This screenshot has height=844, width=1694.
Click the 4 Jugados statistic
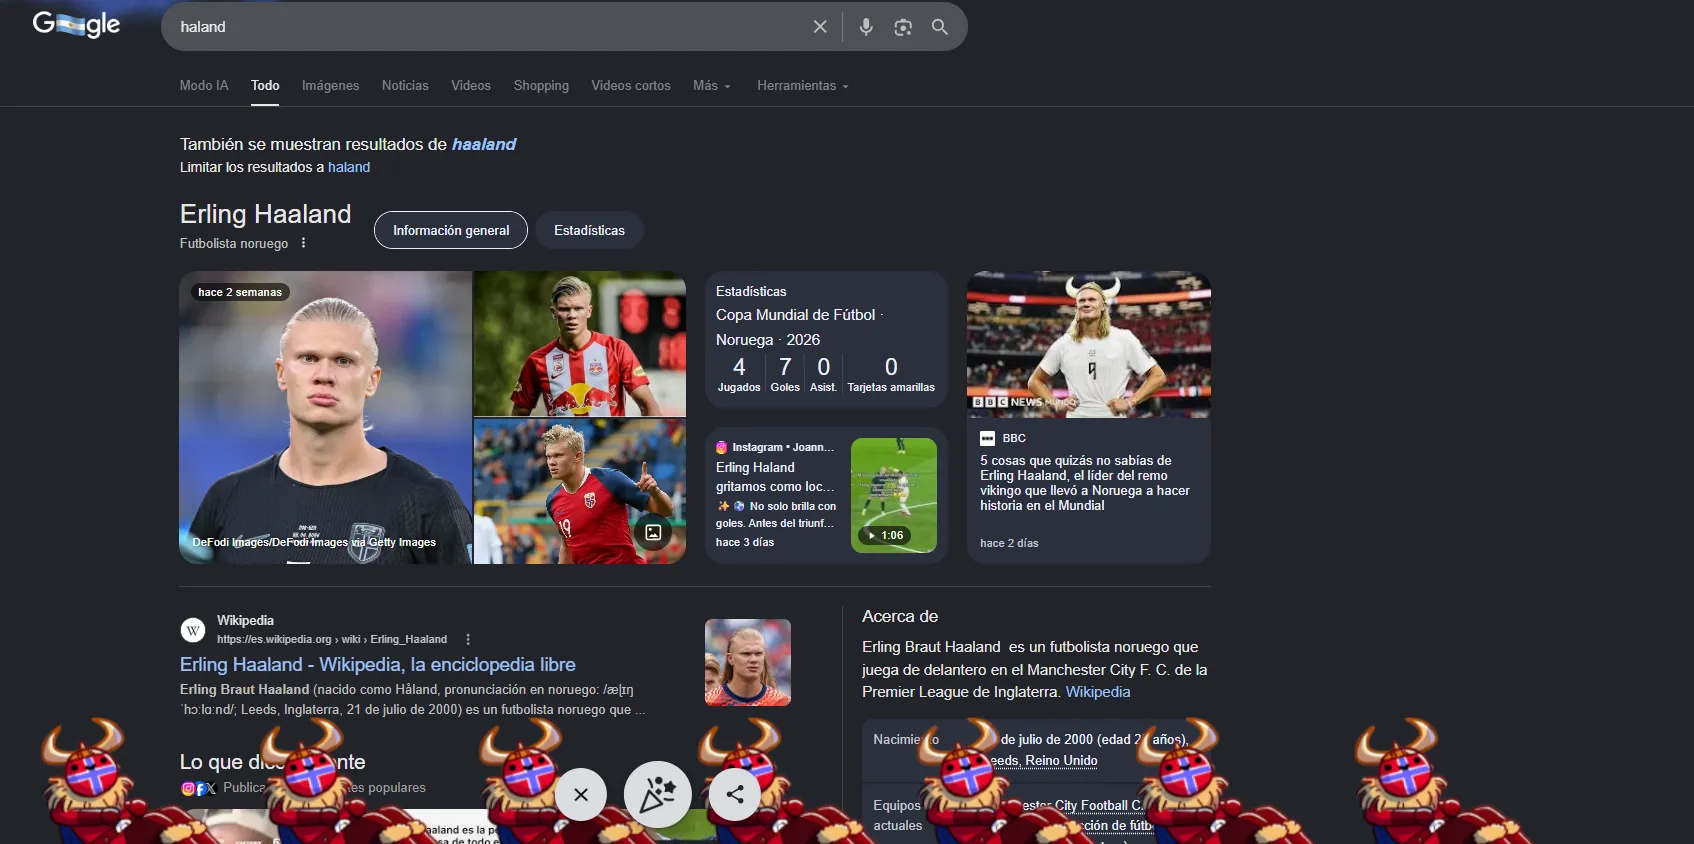point(739,374)
